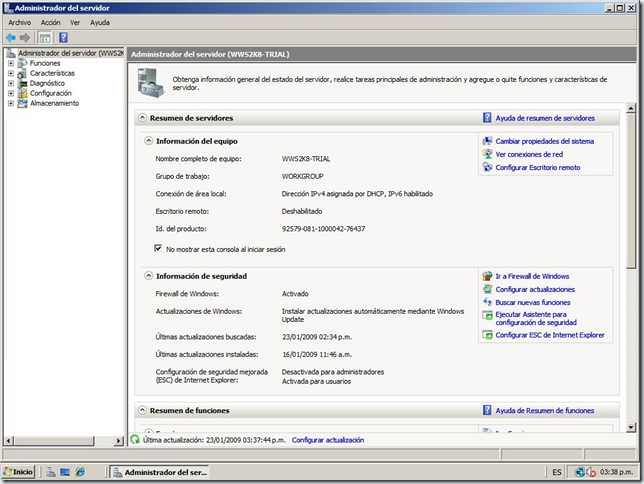Screen dimensions: 644x484
Task: Expand the Configuración tree node
Action: [x=11, y=93]
